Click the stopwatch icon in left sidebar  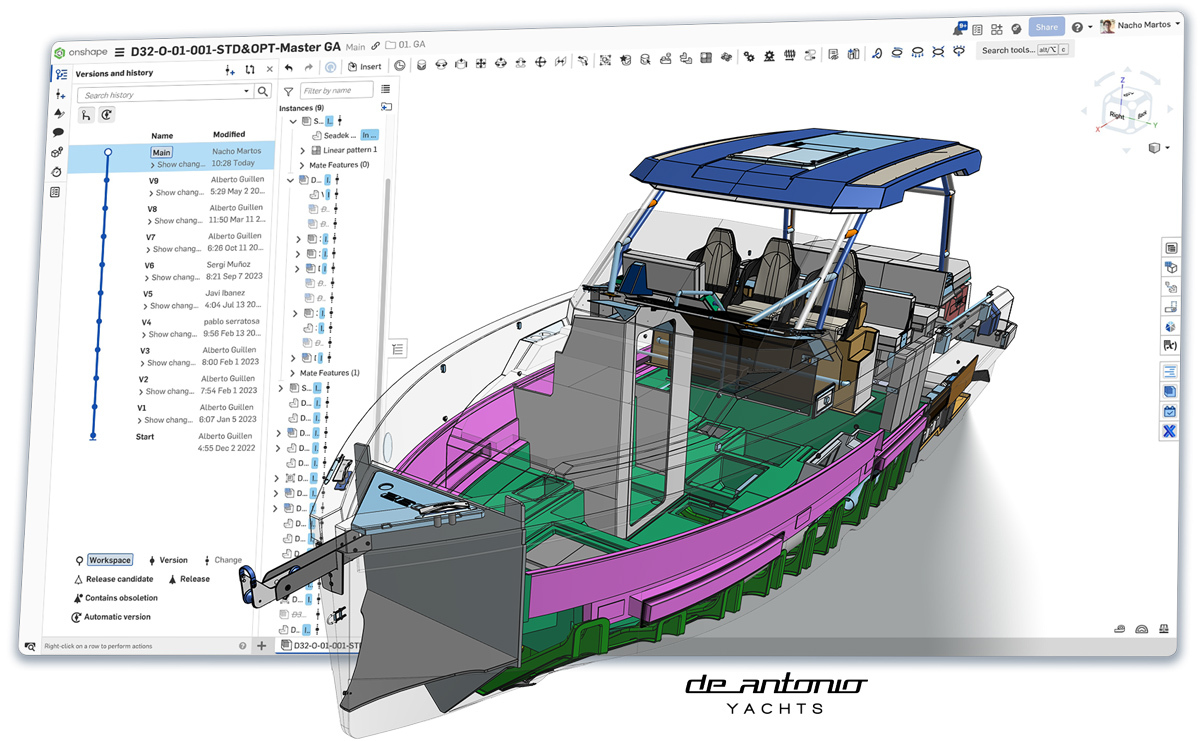pos(56,171)
